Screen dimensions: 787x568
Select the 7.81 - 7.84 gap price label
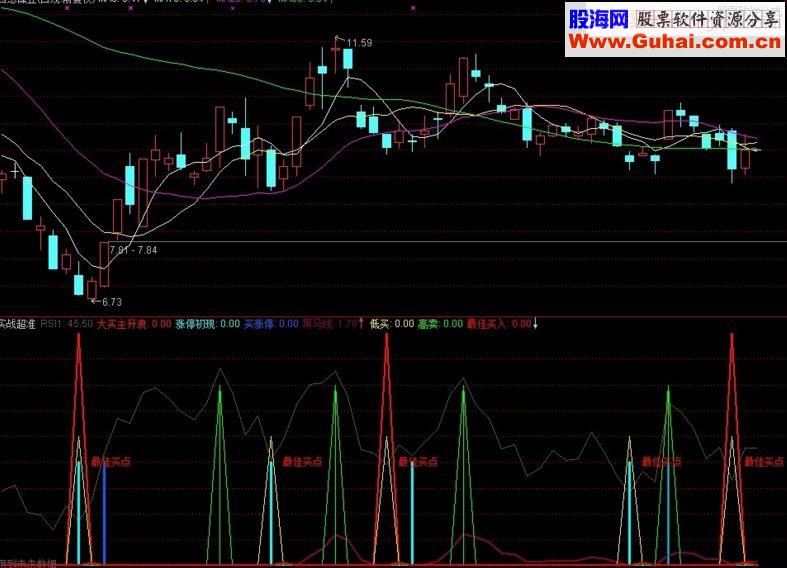pos(133,250)
